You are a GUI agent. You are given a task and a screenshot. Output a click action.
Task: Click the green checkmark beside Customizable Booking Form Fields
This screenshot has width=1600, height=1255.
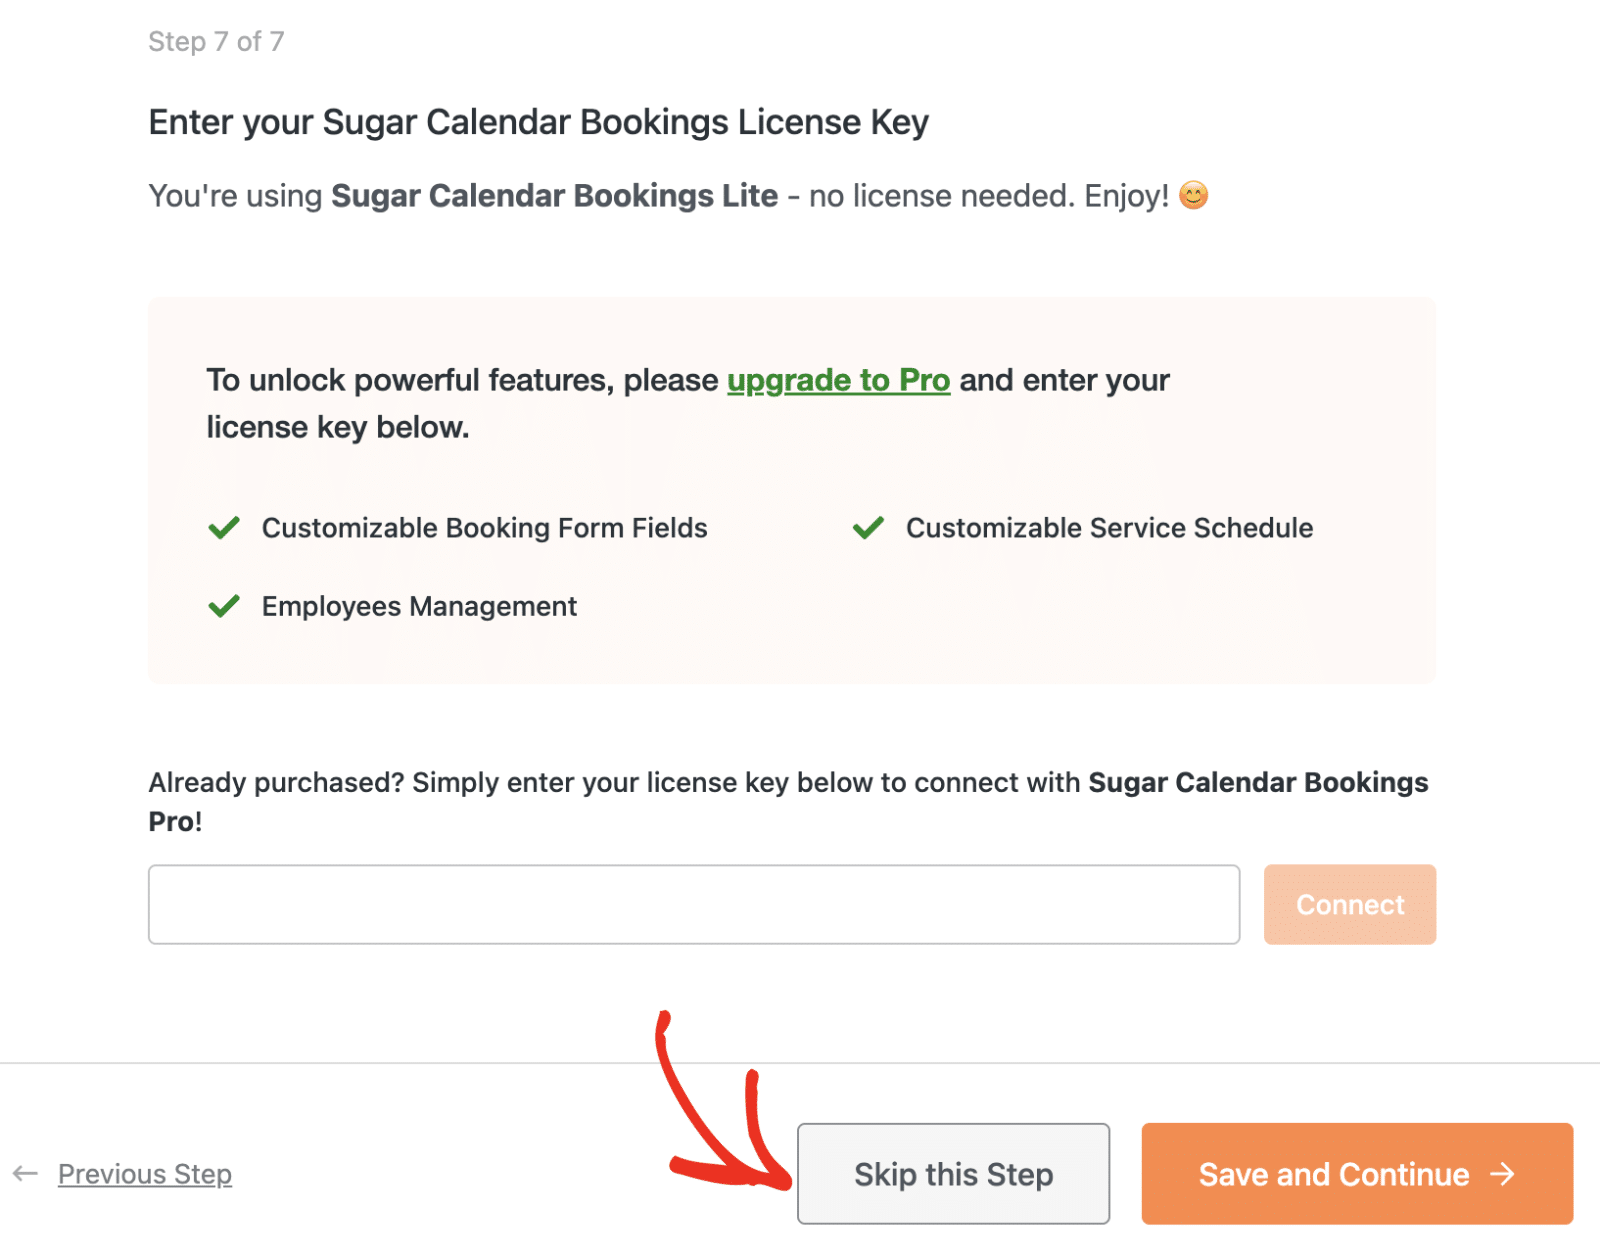coord(222,528)
